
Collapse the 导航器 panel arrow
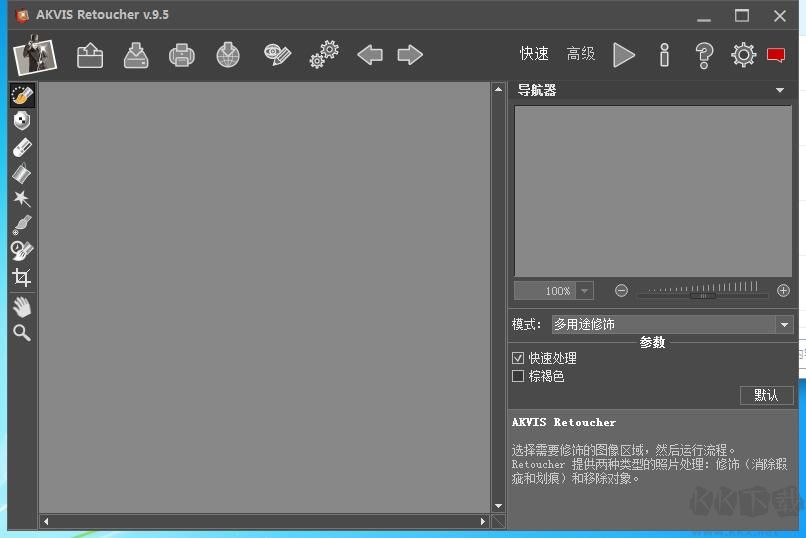point(780,90)
